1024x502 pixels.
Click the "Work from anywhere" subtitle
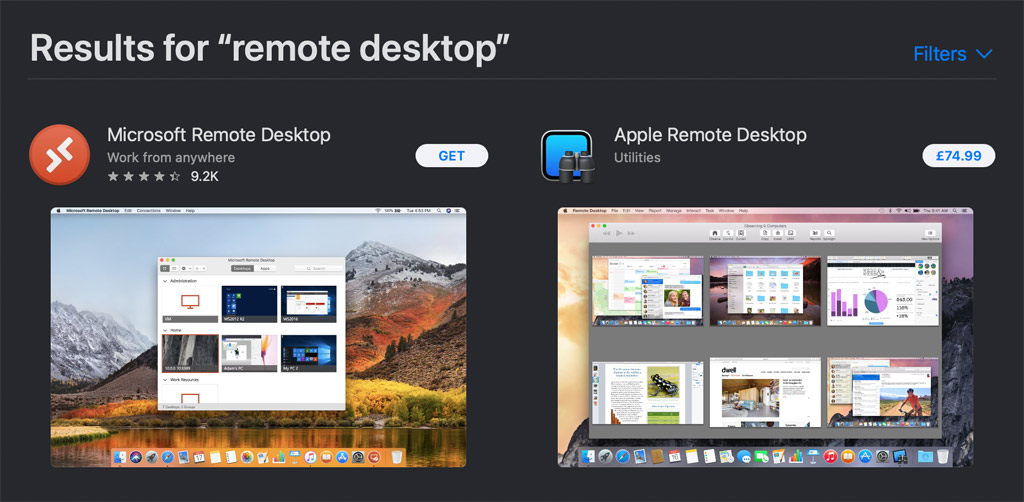pyautogui.click(x=171, y=157)
